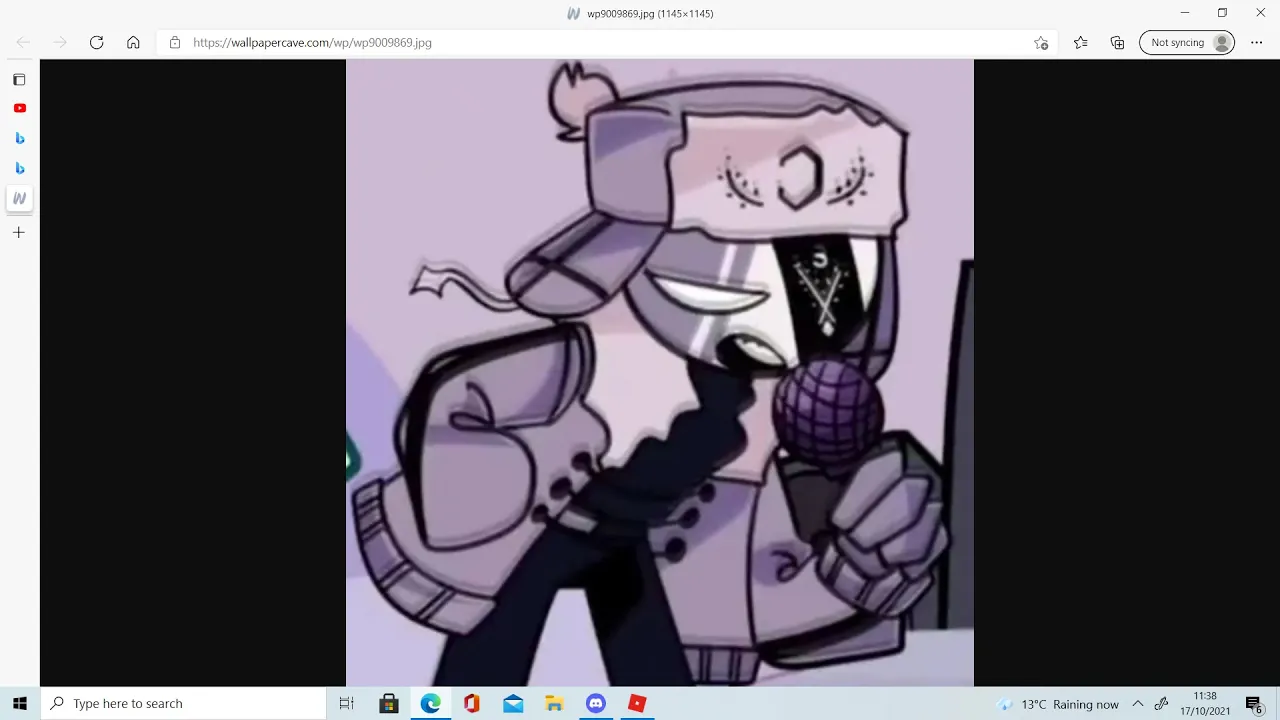The width and height of the screenshot is (1280, 720).
Task: Click the Type here to search box
Action: coord(184,703)
